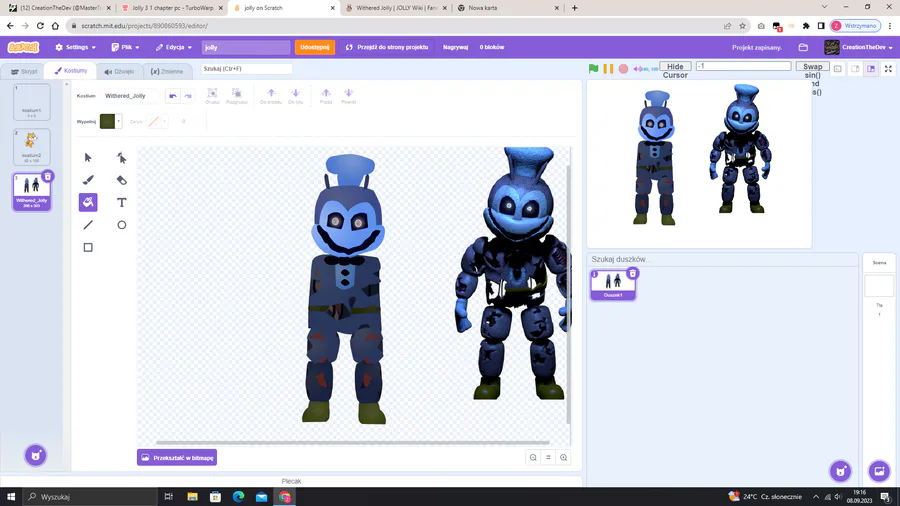Click the volume speaker icon above stage
The image size is (900, 506).
click(638, 69)
